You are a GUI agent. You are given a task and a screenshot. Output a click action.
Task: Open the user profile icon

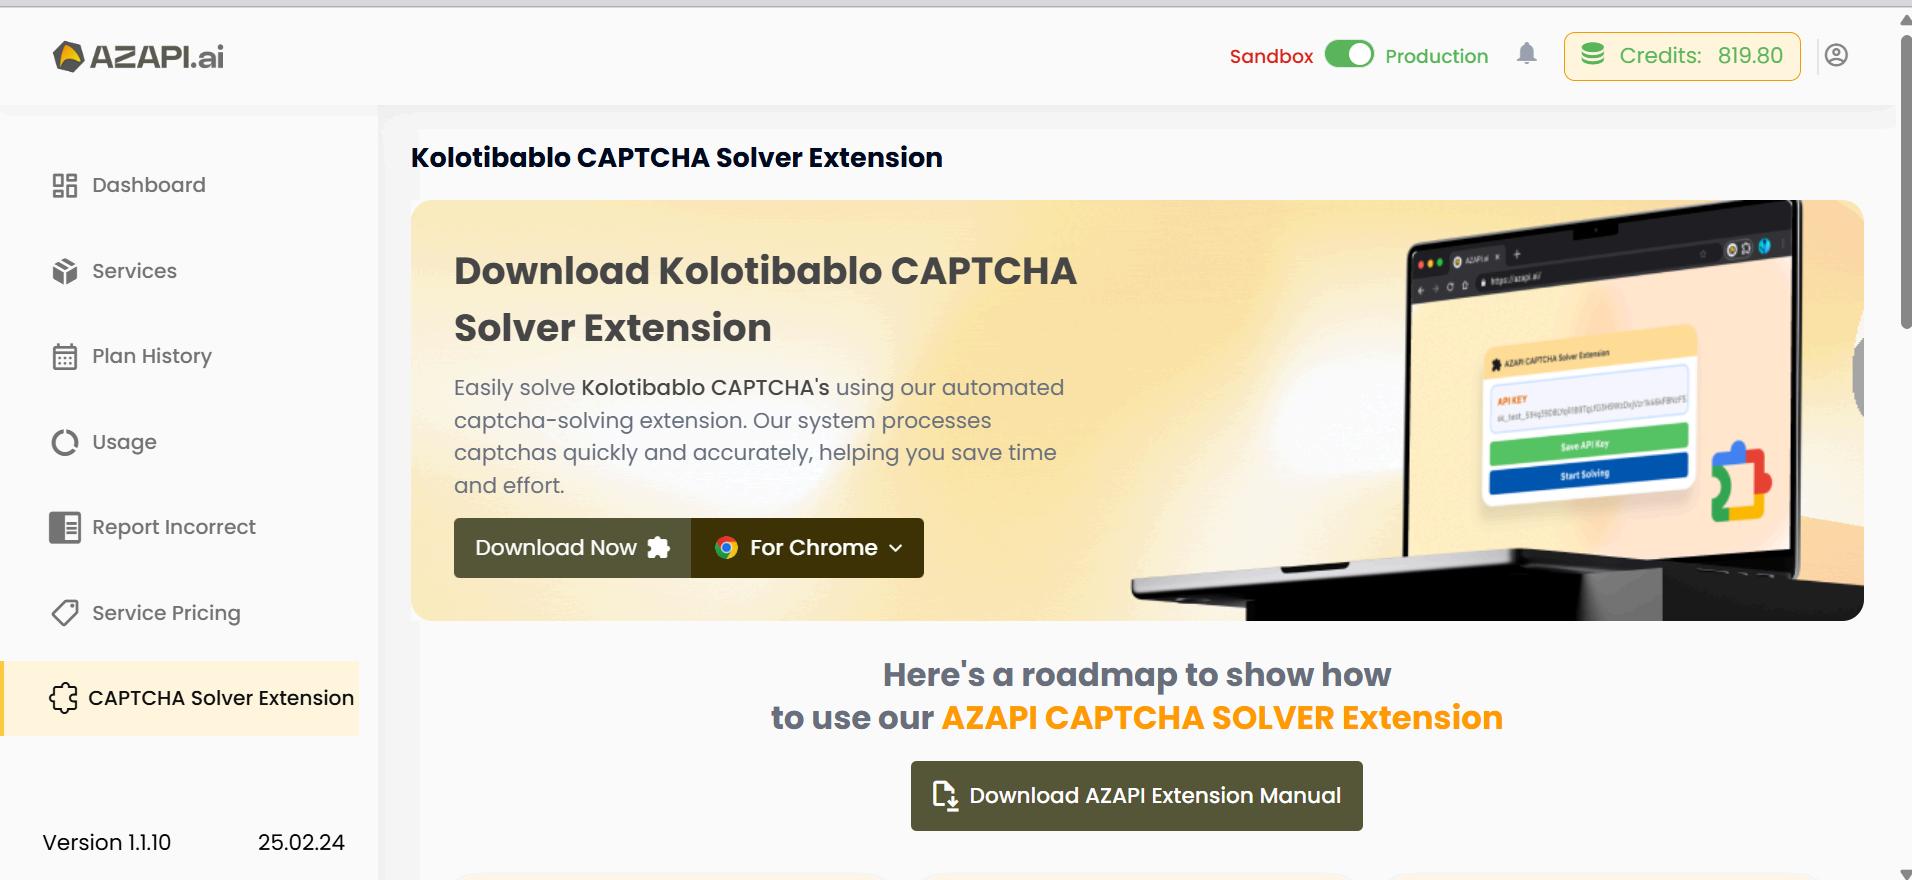tap(1836, 55)
